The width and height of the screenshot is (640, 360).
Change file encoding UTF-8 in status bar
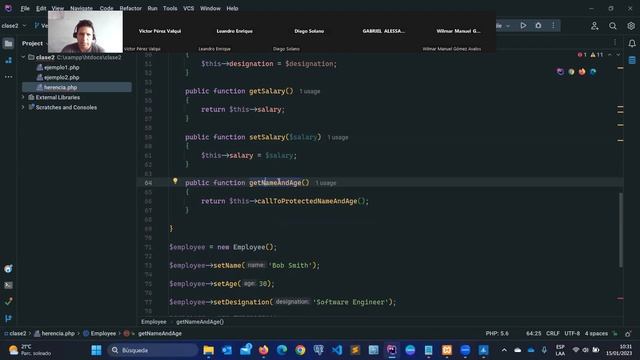click(572, 333)
